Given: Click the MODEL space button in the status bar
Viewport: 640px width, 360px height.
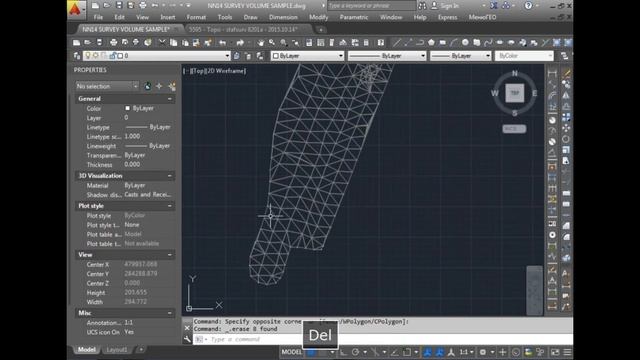Looking at the screenshot, I should [x=291, y=352].
